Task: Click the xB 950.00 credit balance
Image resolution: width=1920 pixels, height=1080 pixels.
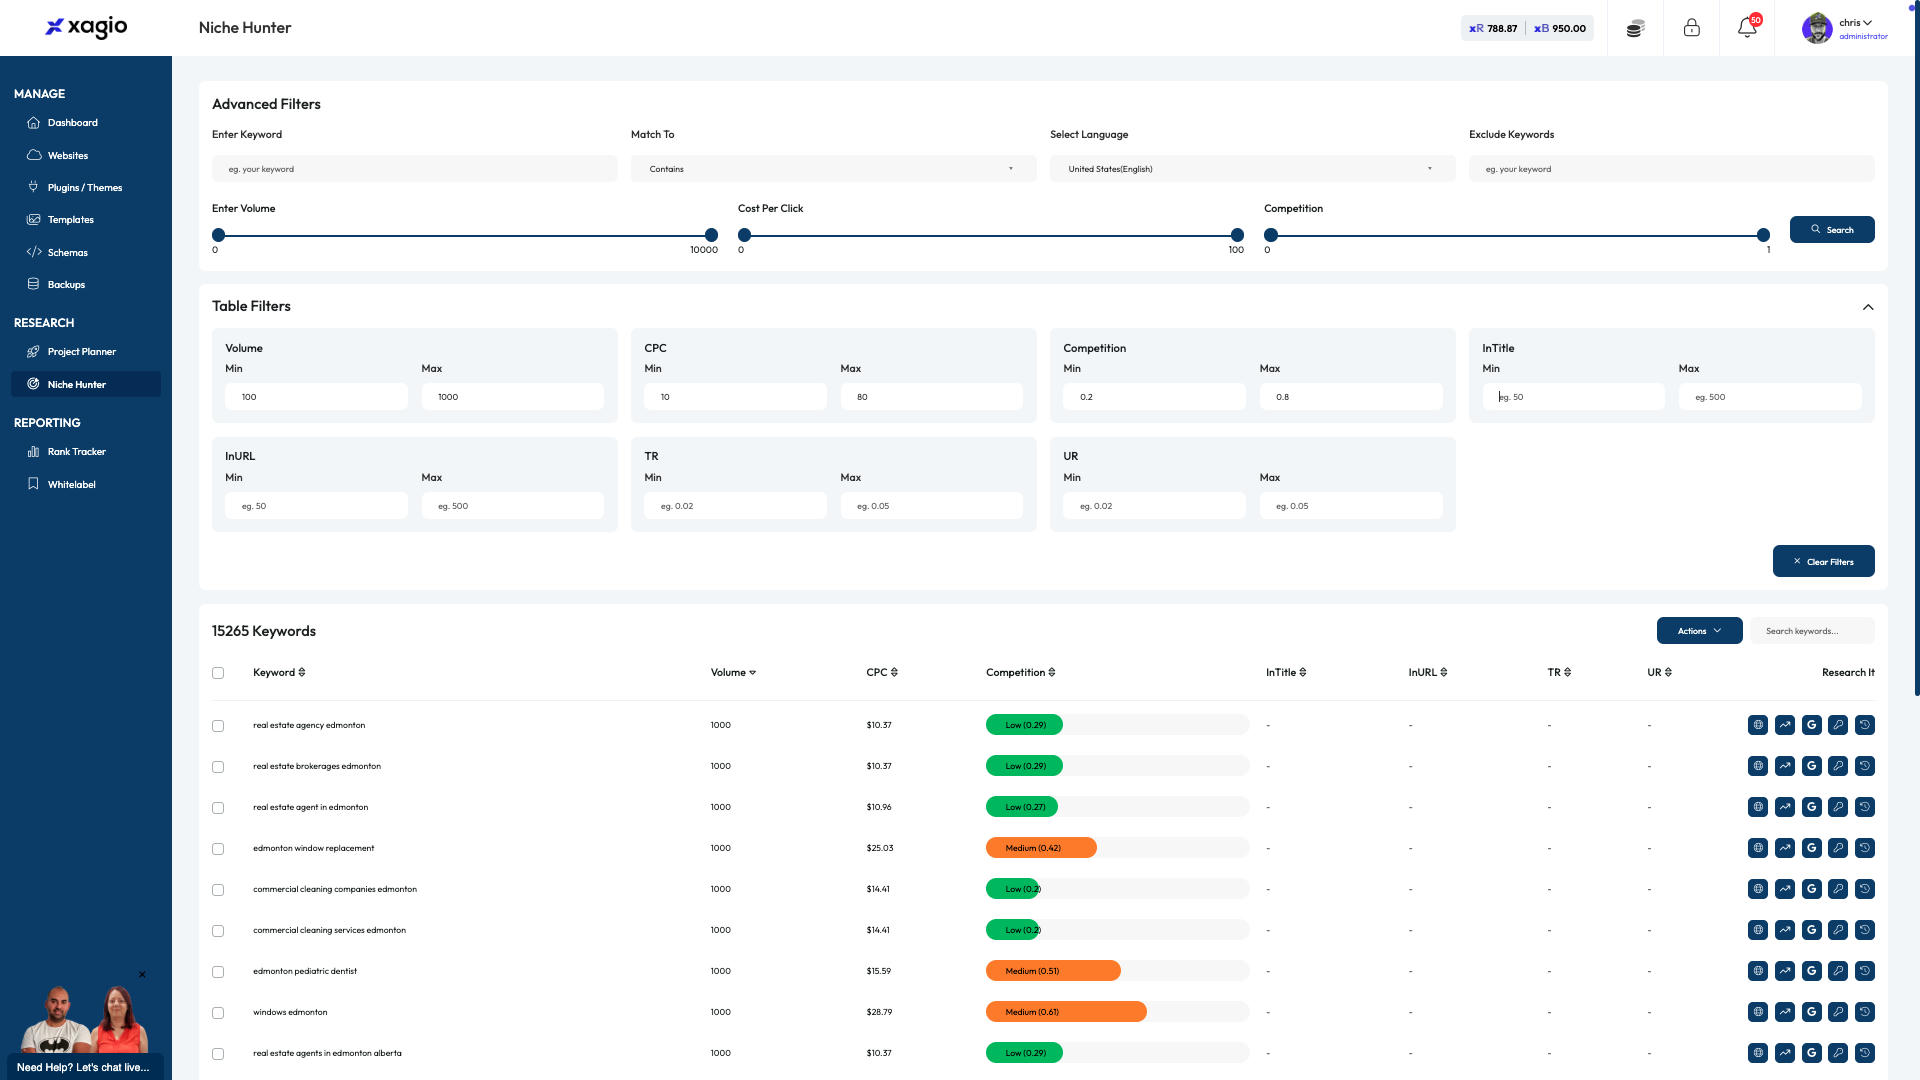Action: coord(1560,28)
